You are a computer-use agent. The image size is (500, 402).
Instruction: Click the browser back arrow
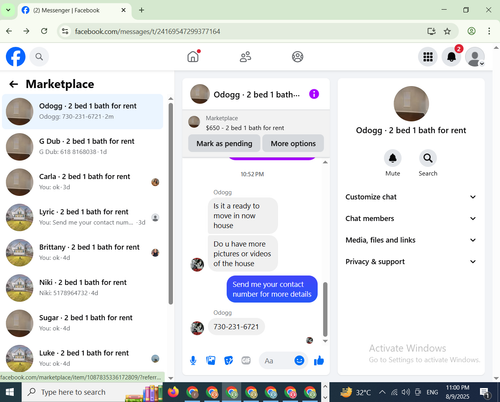click(x=9, y=31)
